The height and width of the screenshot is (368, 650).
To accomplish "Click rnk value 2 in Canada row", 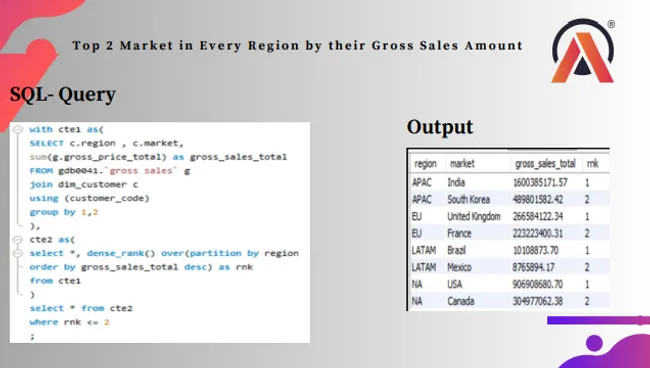I will [587, 301].
